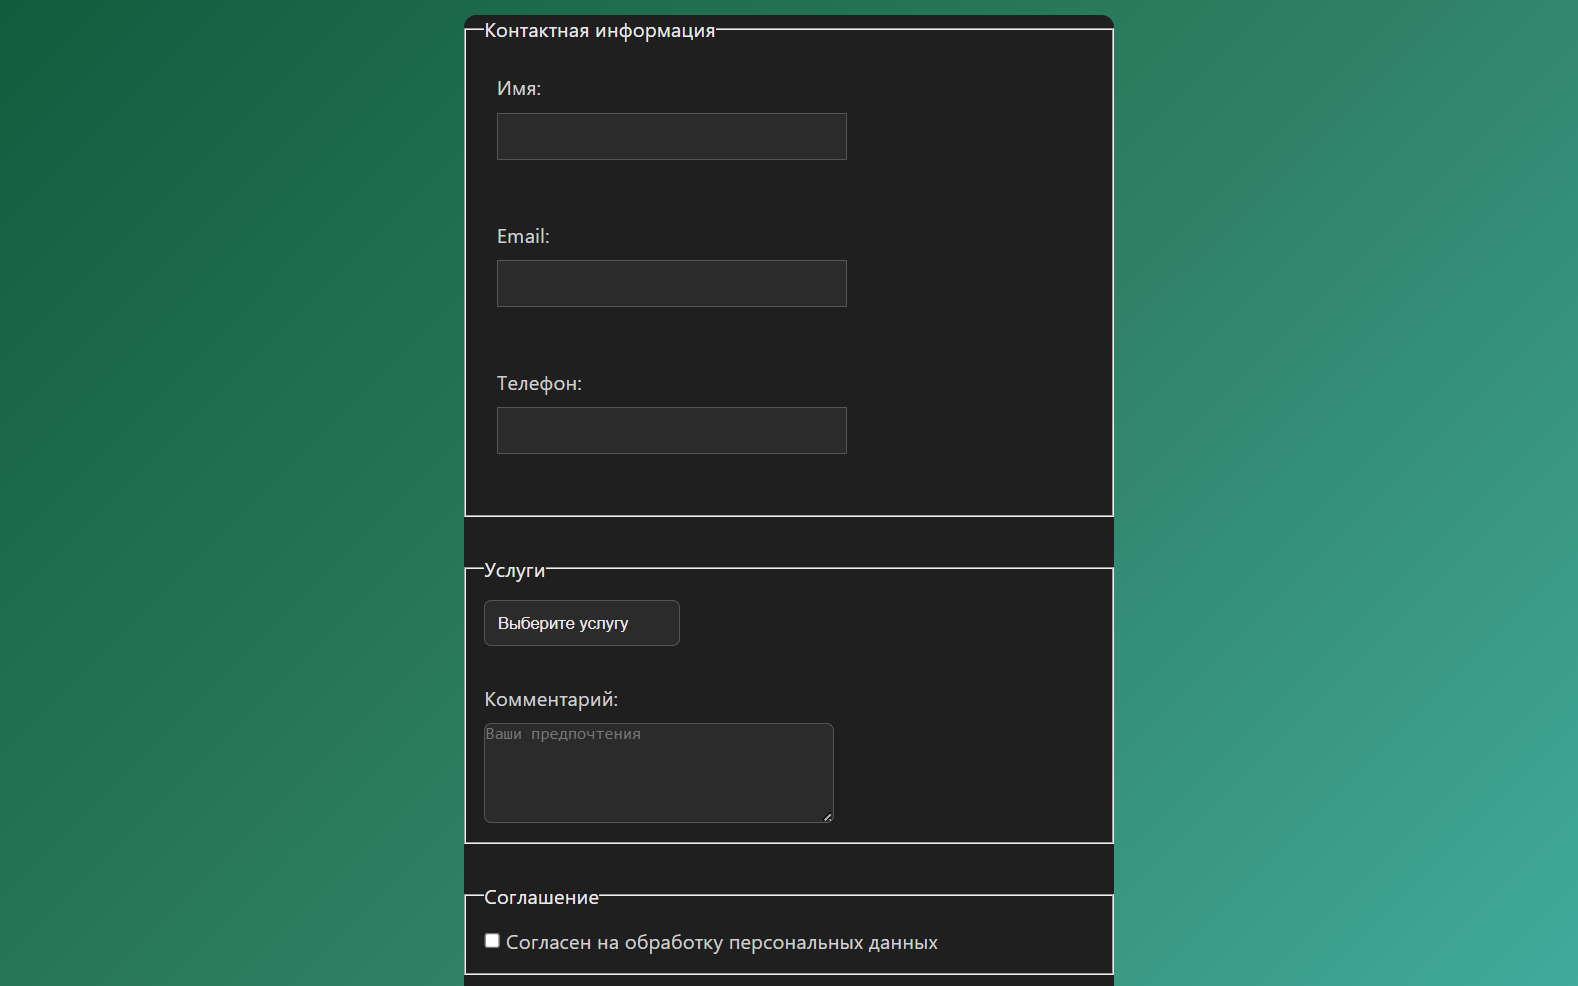Click the Телефон: field label
Image resolution: width=1578 pixels, height=986 pixels.
(x=539, y=384)
